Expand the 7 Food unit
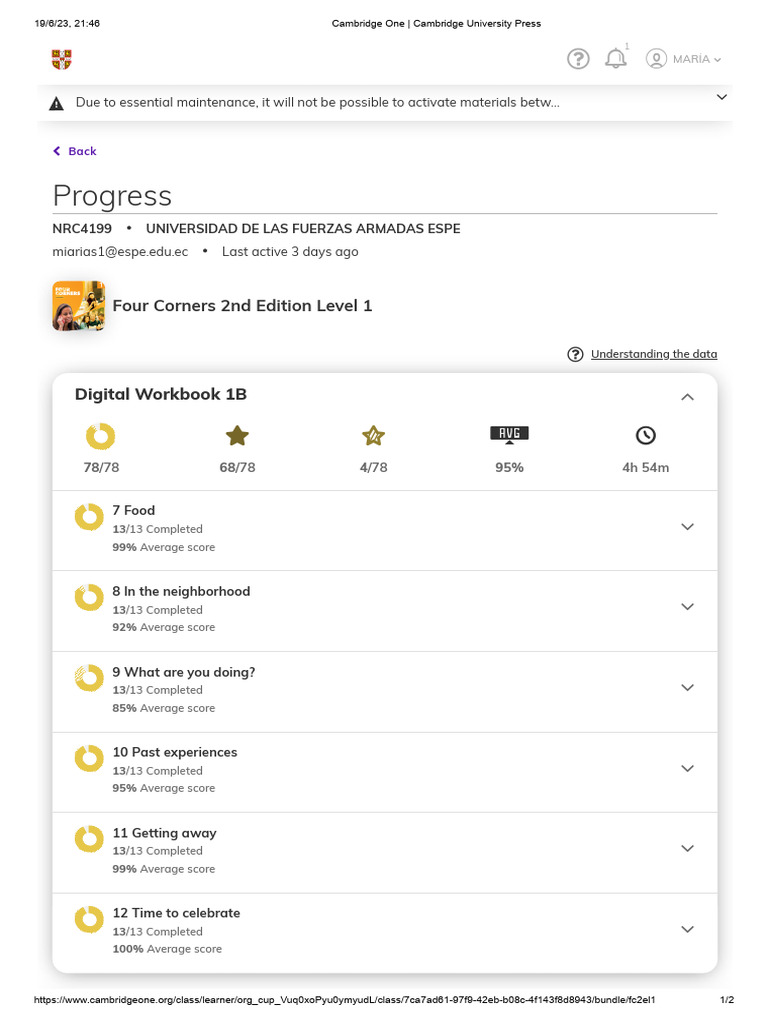Screen dimensions: 768x1024 (x=687, y=527)
